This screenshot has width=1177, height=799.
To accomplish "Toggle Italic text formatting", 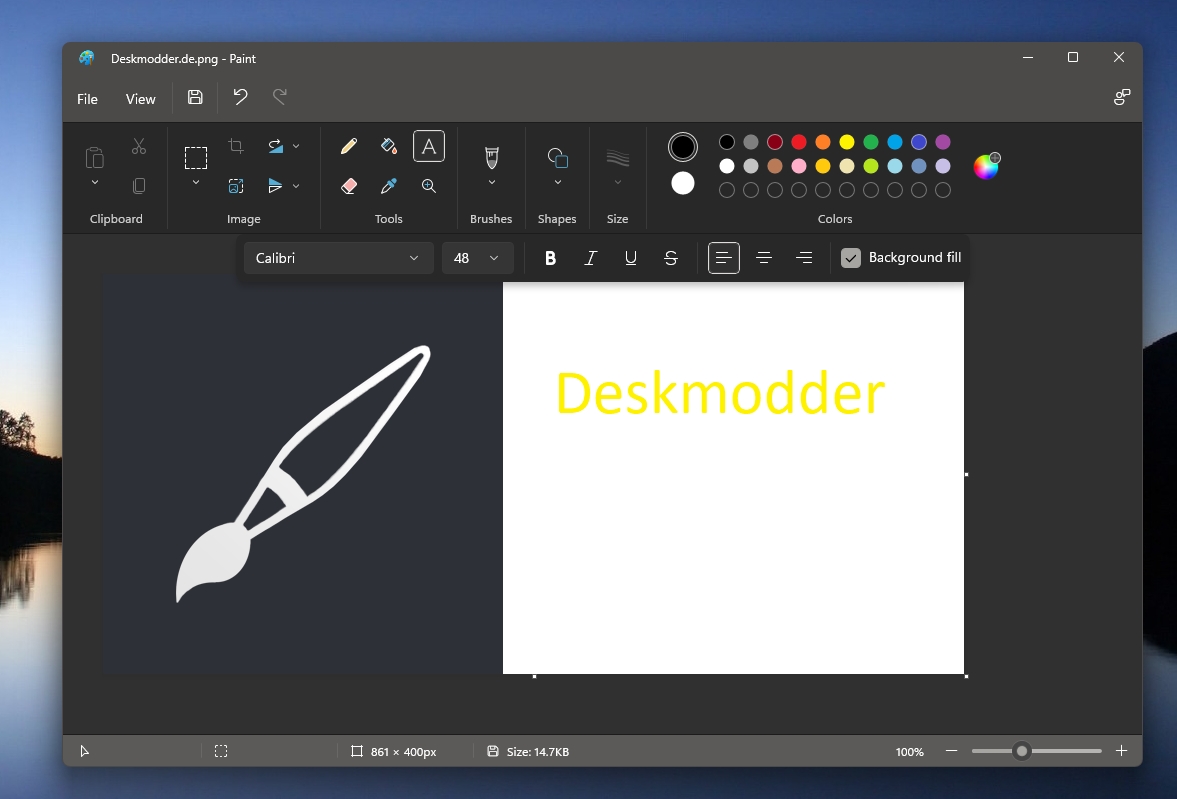I will (x=591, y=258).
